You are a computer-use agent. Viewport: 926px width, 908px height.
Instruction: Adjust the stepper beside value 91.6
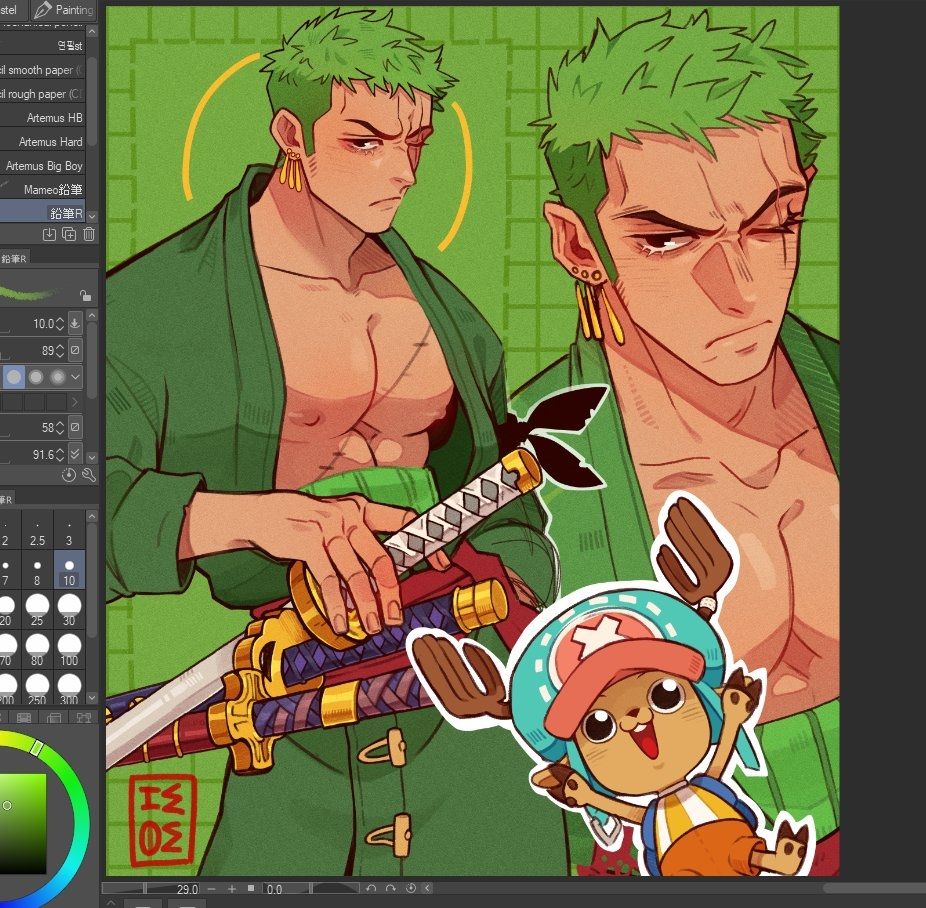coord(60,455)
